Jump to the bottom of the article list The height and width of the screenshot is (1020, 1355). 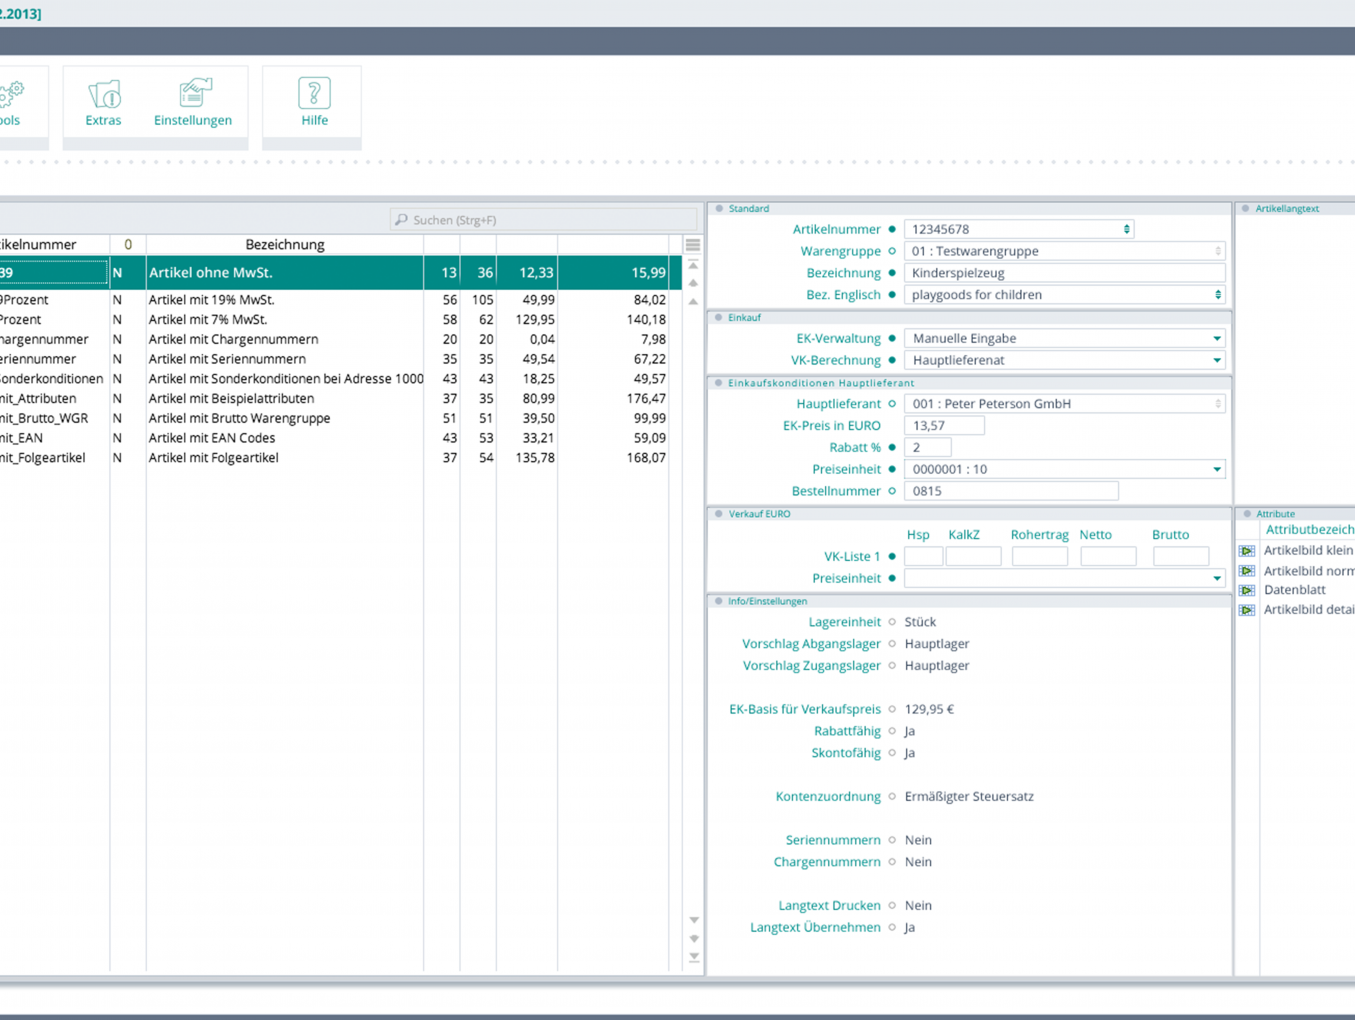coord(694,957)
